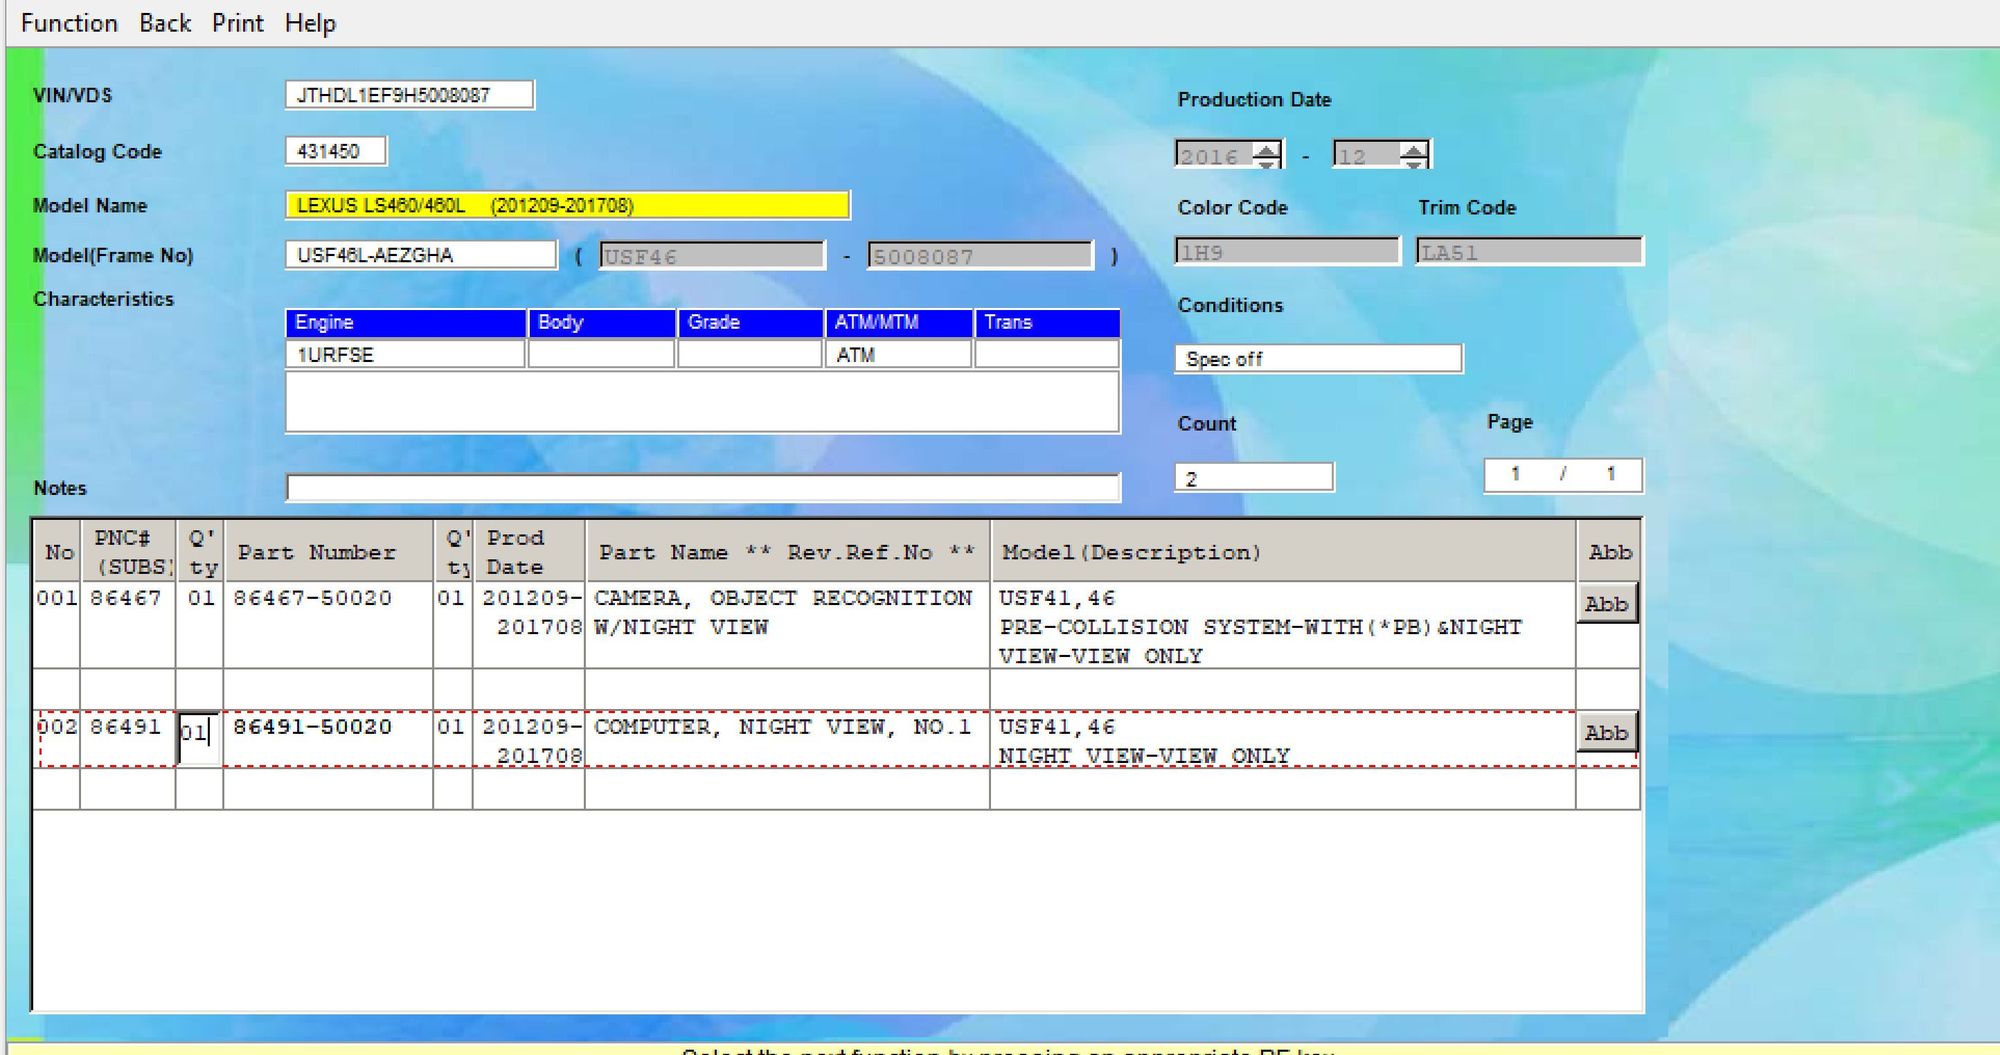Click the production month spinner arrows
The height and width of the screenshot is (1055, 2000).
(x=1413, y=155)
